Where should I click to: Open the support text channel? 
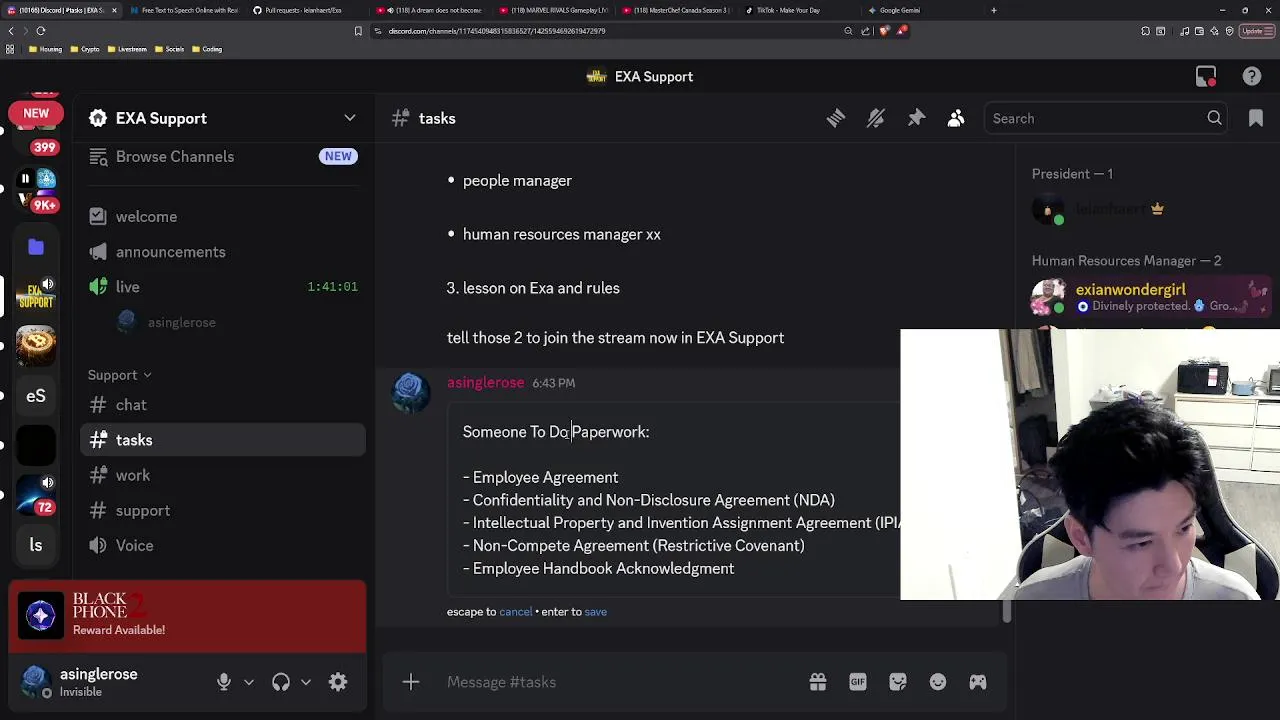[222, 510]
